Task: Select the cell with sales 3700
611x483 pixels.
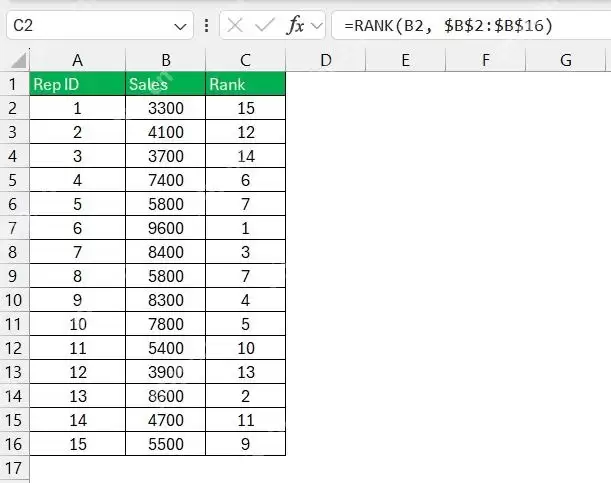Action: [166, 156]
